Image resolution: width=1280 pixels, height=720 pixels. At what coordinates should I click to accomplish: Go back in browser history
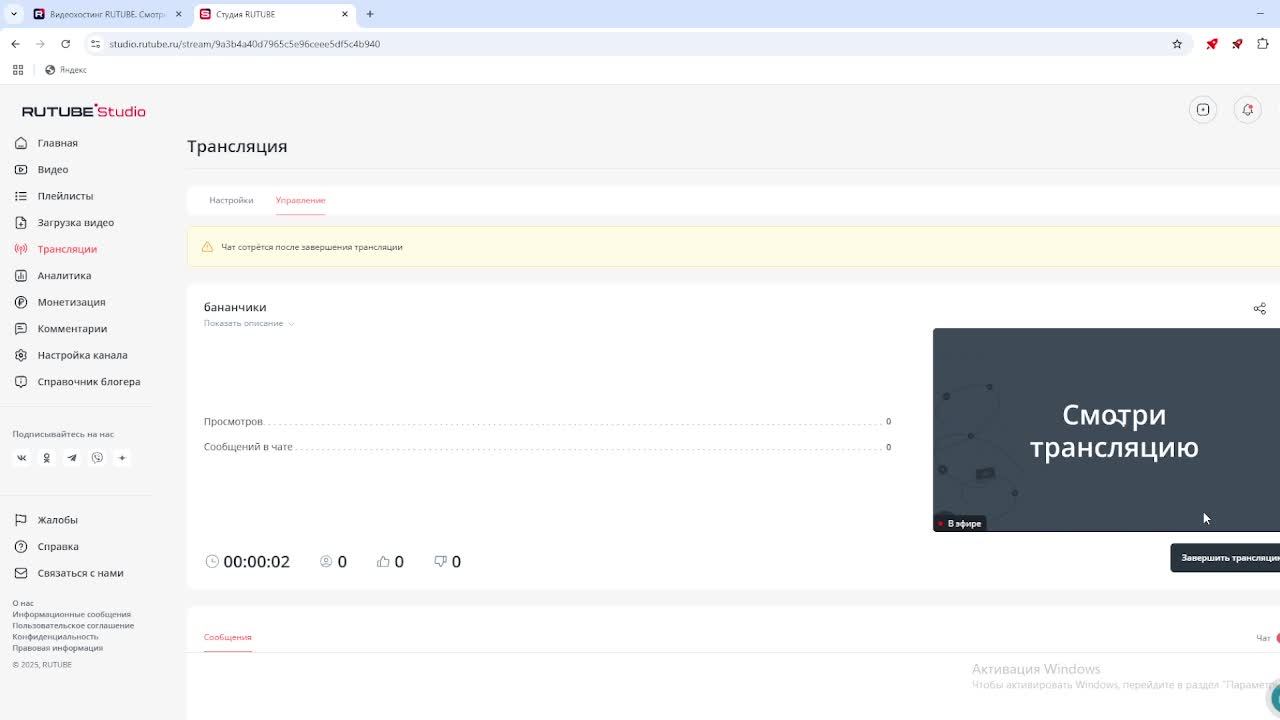tap(15, 44)
